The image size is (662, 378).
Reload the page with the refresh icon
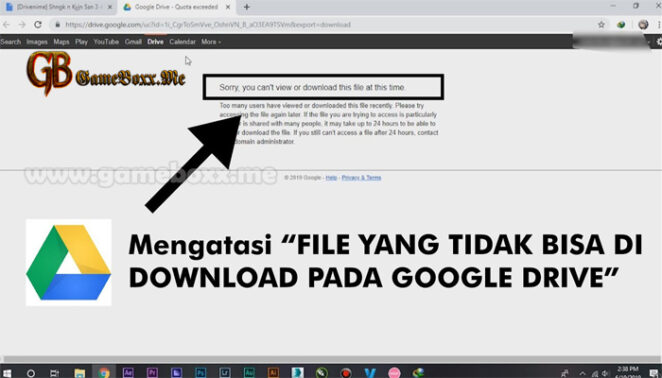click(38, 24)
